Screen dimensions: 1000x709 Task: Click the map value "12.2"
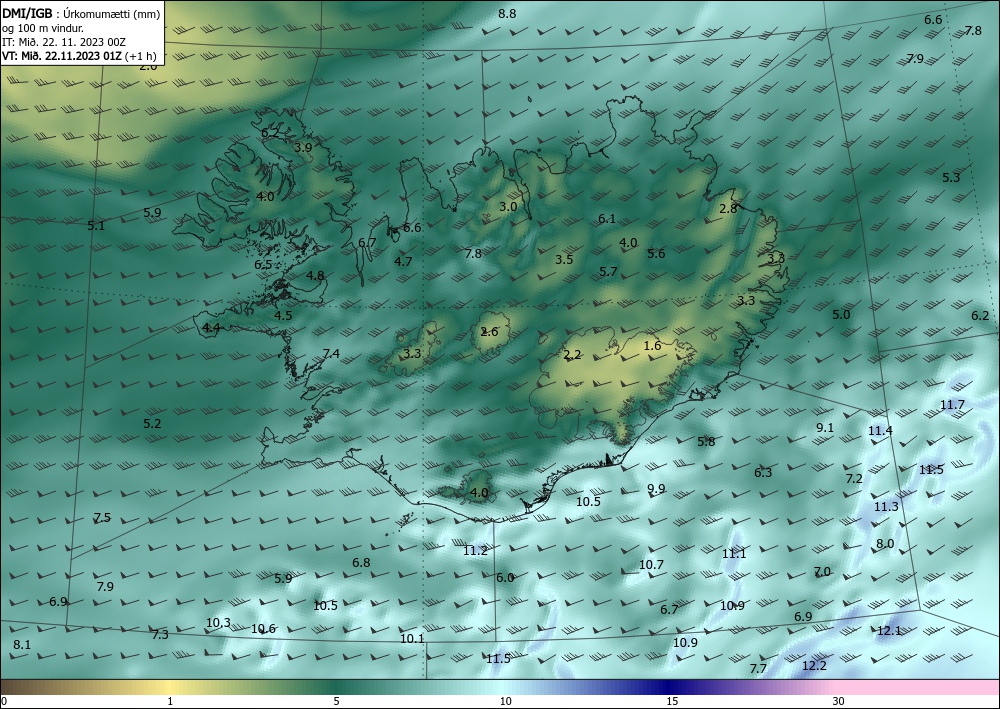(814, 666)
